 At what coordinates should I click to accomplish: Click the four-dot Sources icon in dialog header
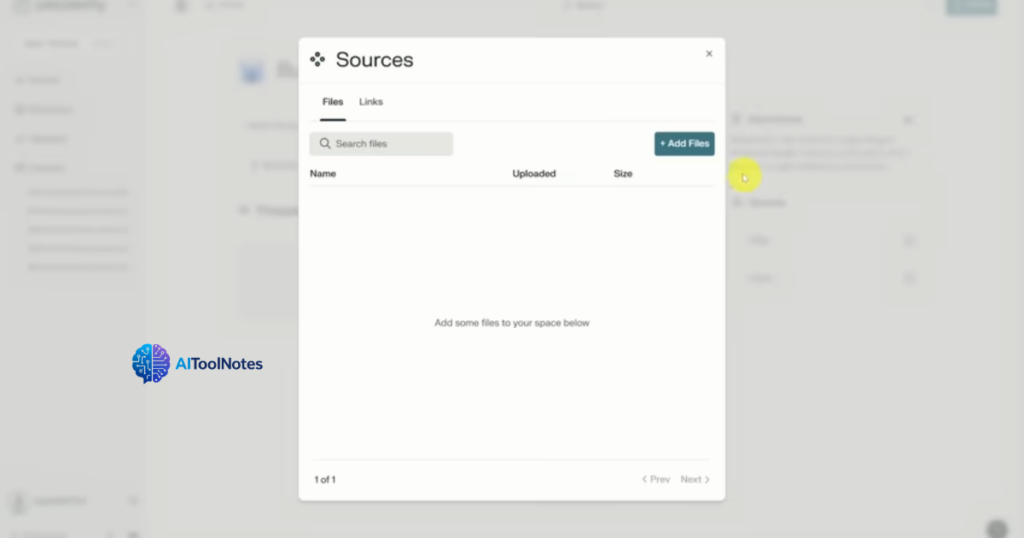tap(317, 60)
